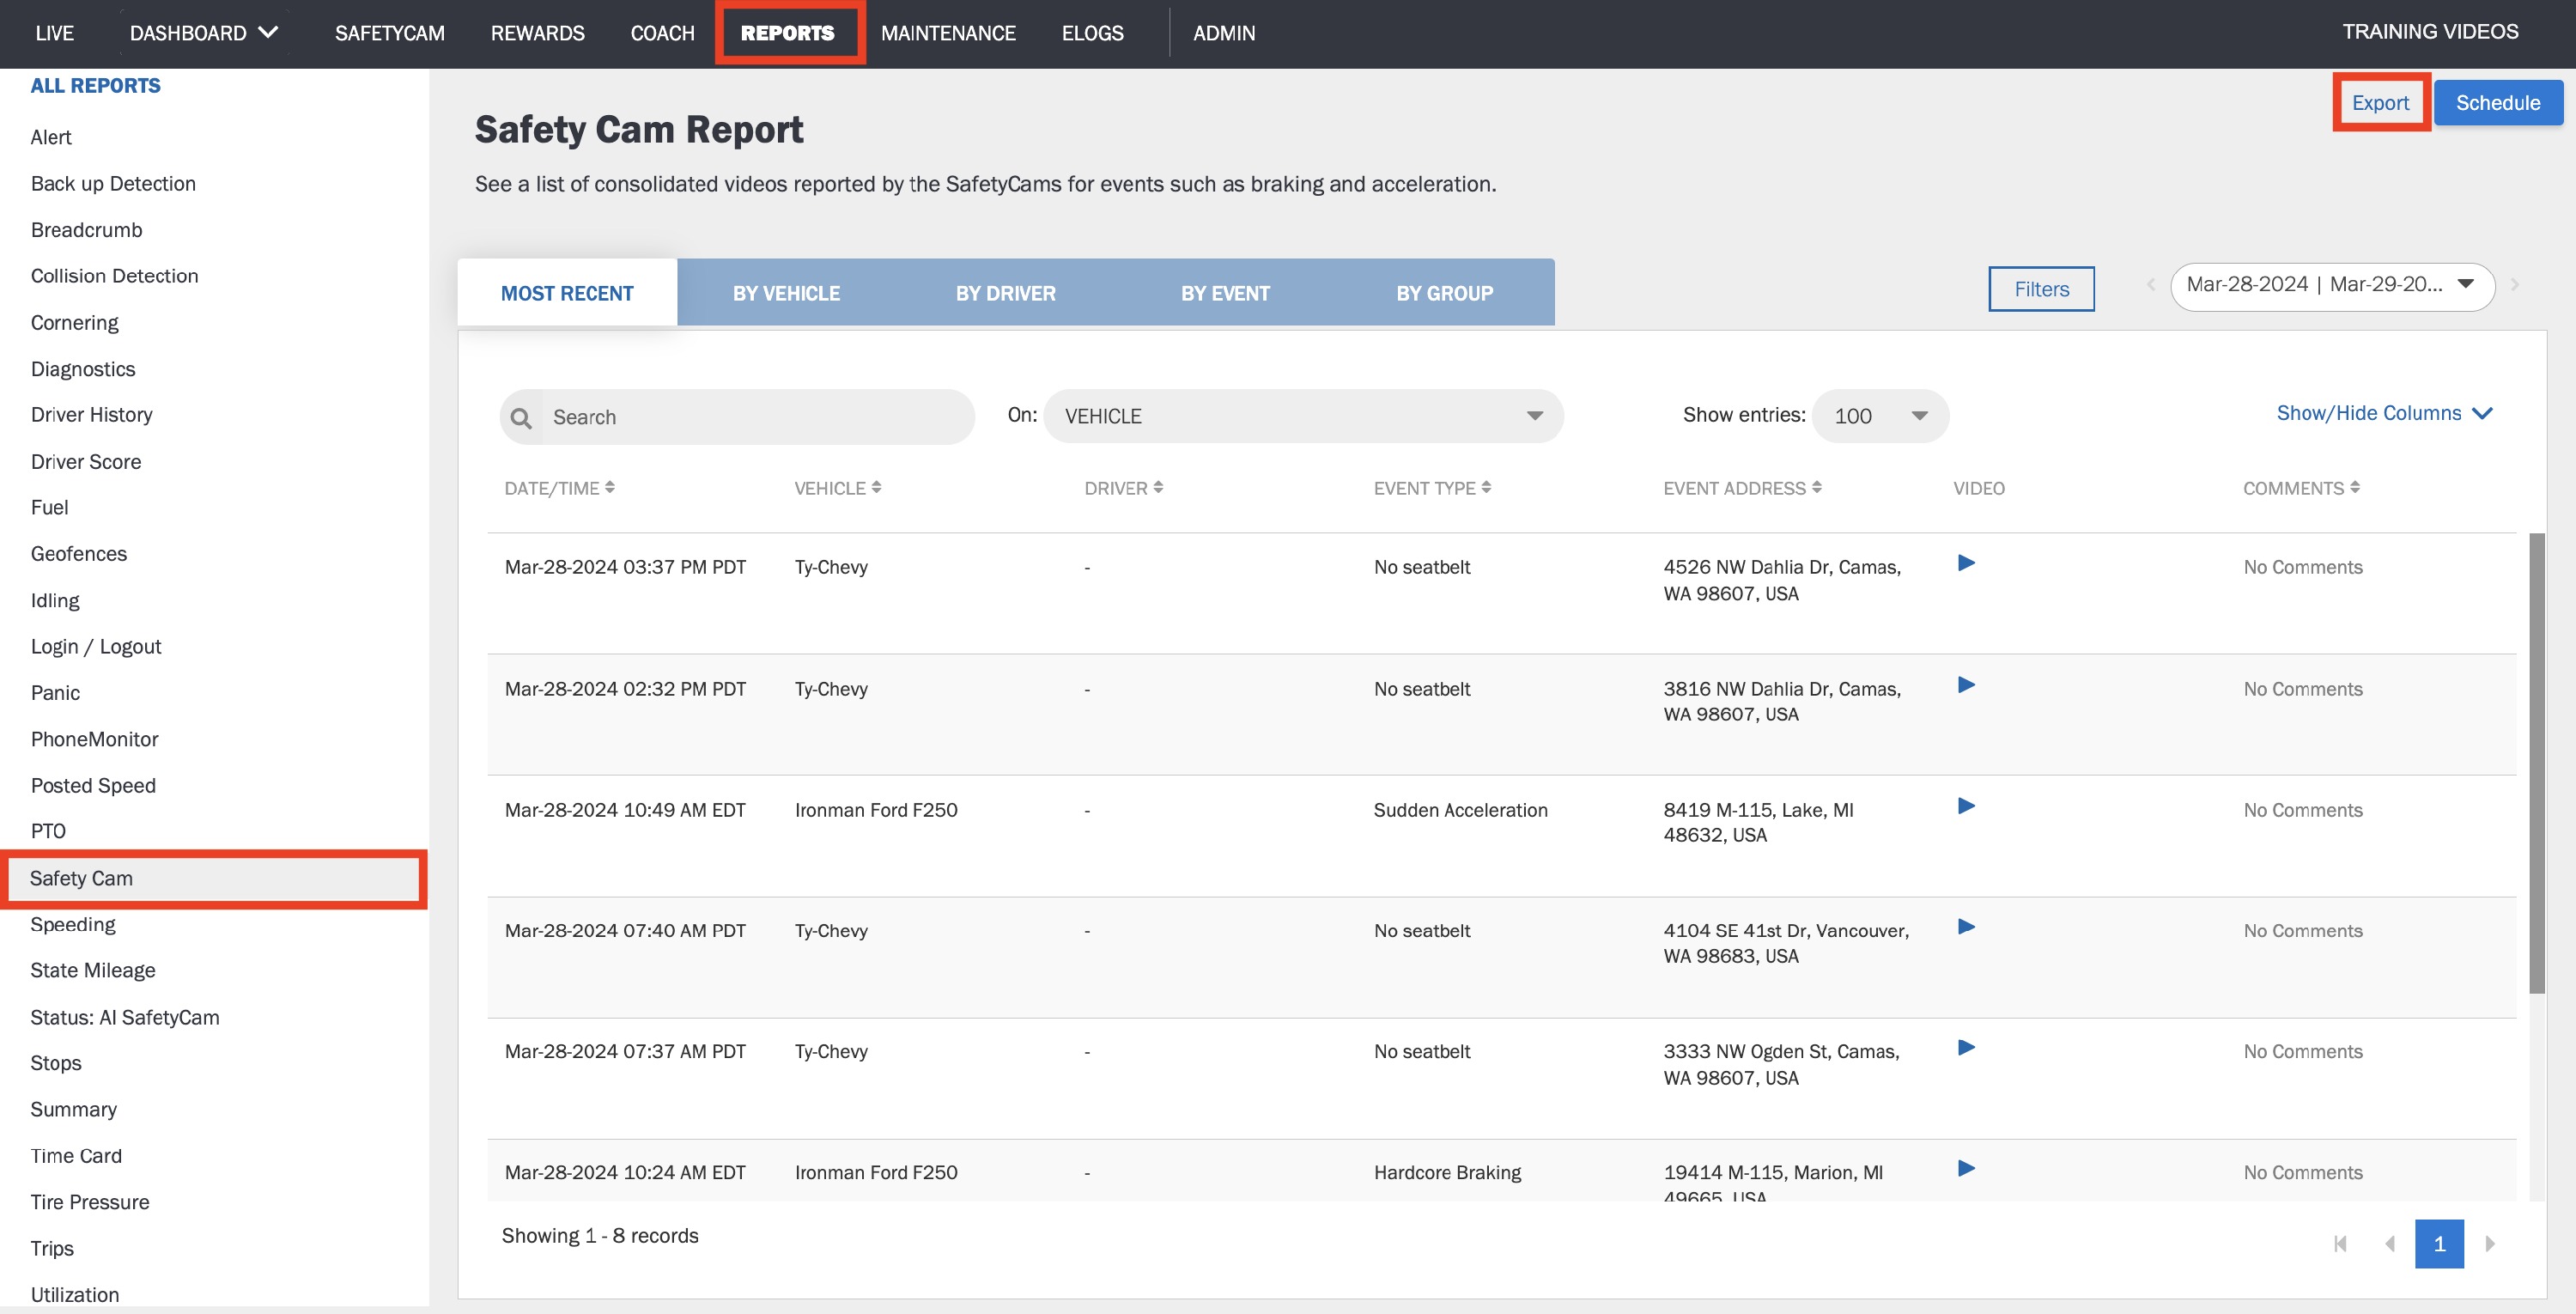This screenshot has height=1314, width=2576.
Task: Open the Diagnostics report
Action: pyautogui.click(x=83, y=369)
